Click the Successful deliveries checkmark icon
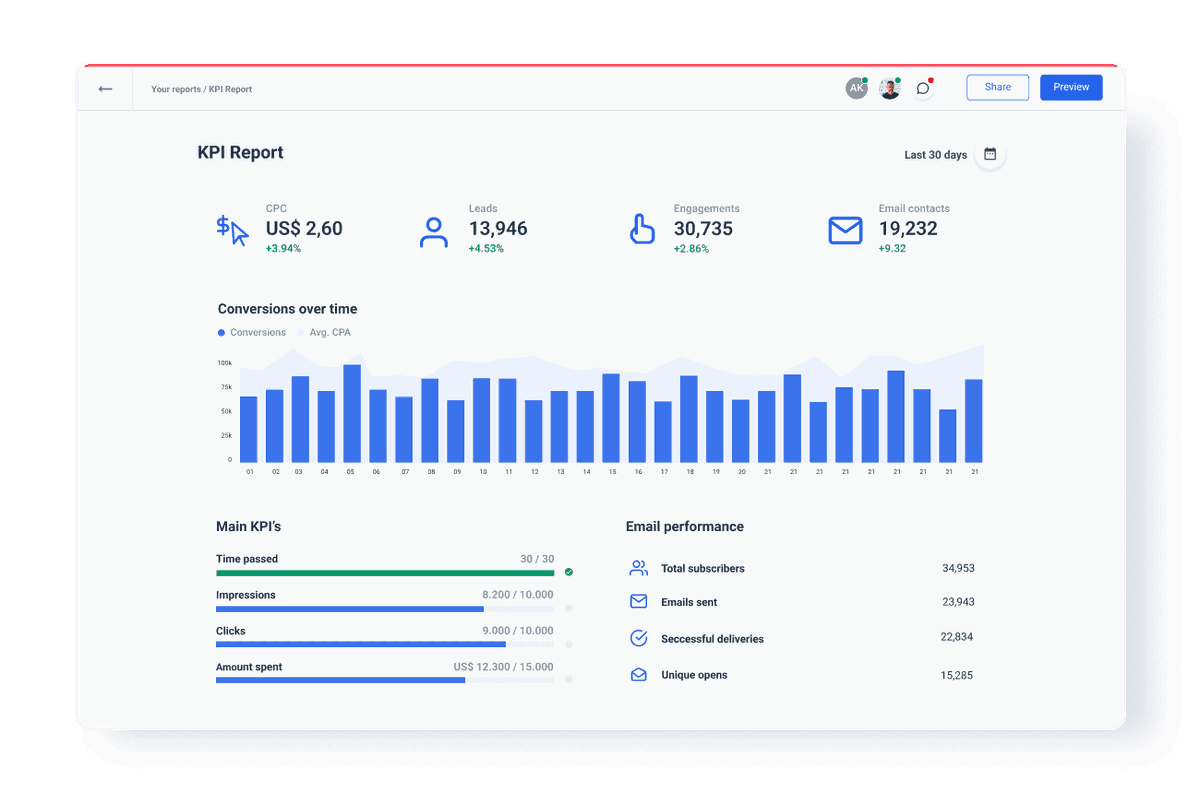 pyautogui.click(x=639, y=638)
